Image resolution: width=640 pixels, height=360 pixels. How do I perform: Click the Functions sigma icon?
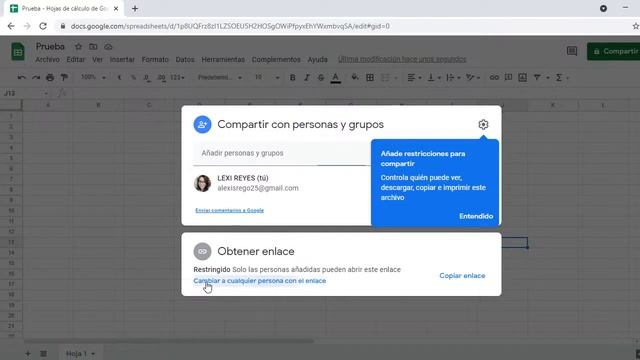point(559,78)
